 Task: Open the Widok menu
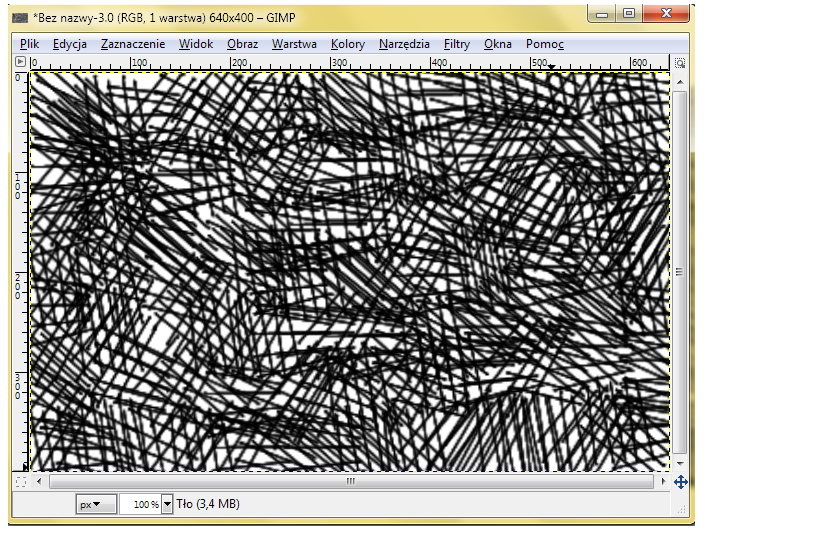(195, 44)
